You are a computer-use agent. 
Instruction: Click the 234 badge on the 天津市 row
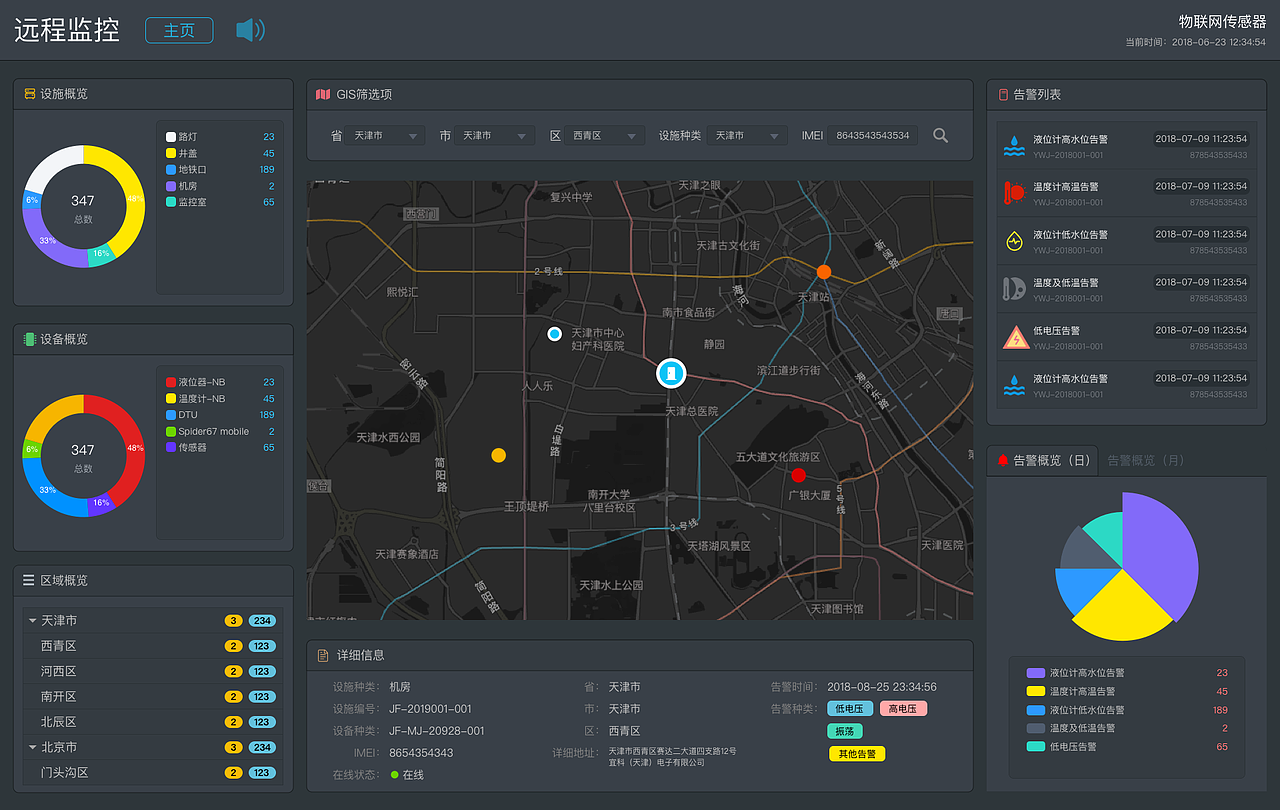coord(262,621)
